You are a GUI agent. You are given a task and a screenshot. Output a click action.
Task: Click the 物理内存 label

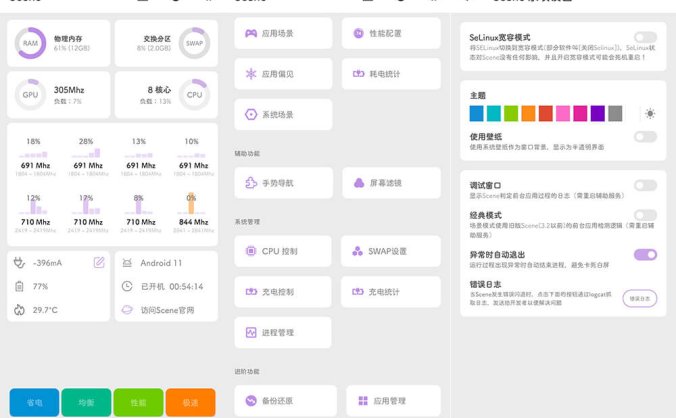click(68, 38)
